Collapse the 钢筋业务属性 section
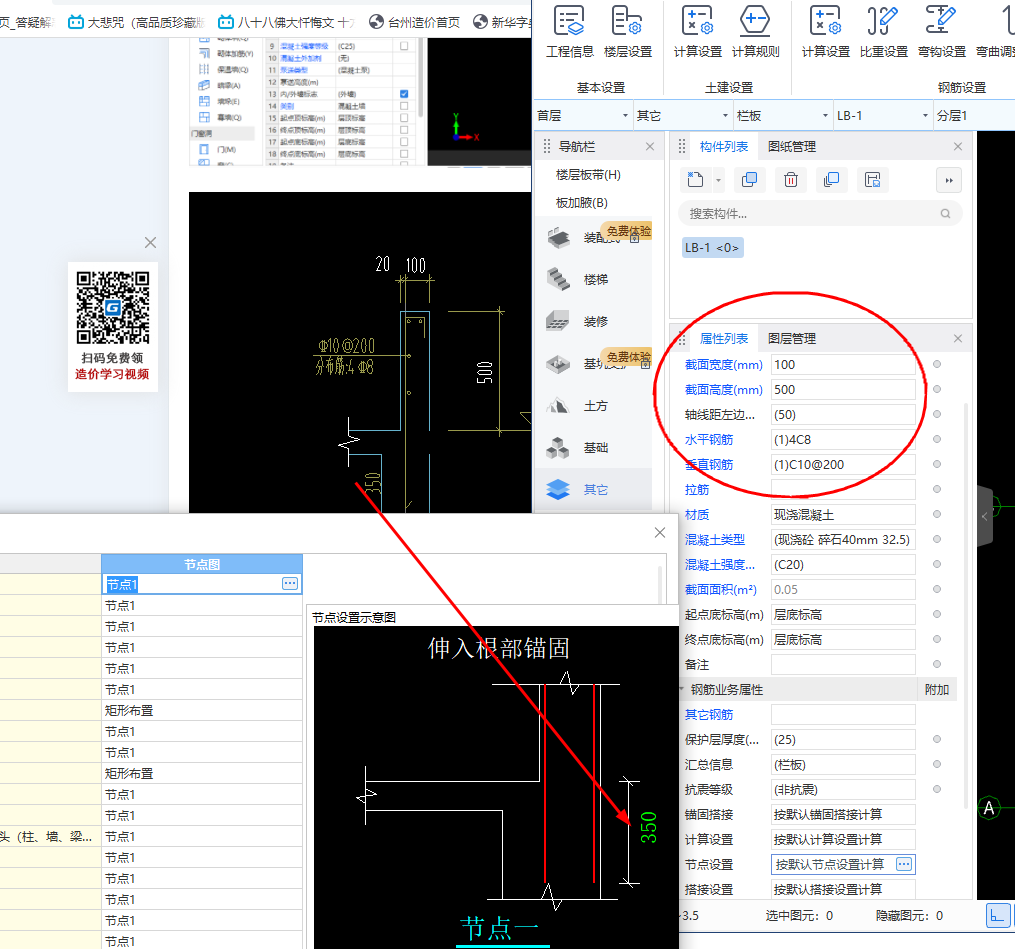The image size is (1015, 949). tap(682, 689)
